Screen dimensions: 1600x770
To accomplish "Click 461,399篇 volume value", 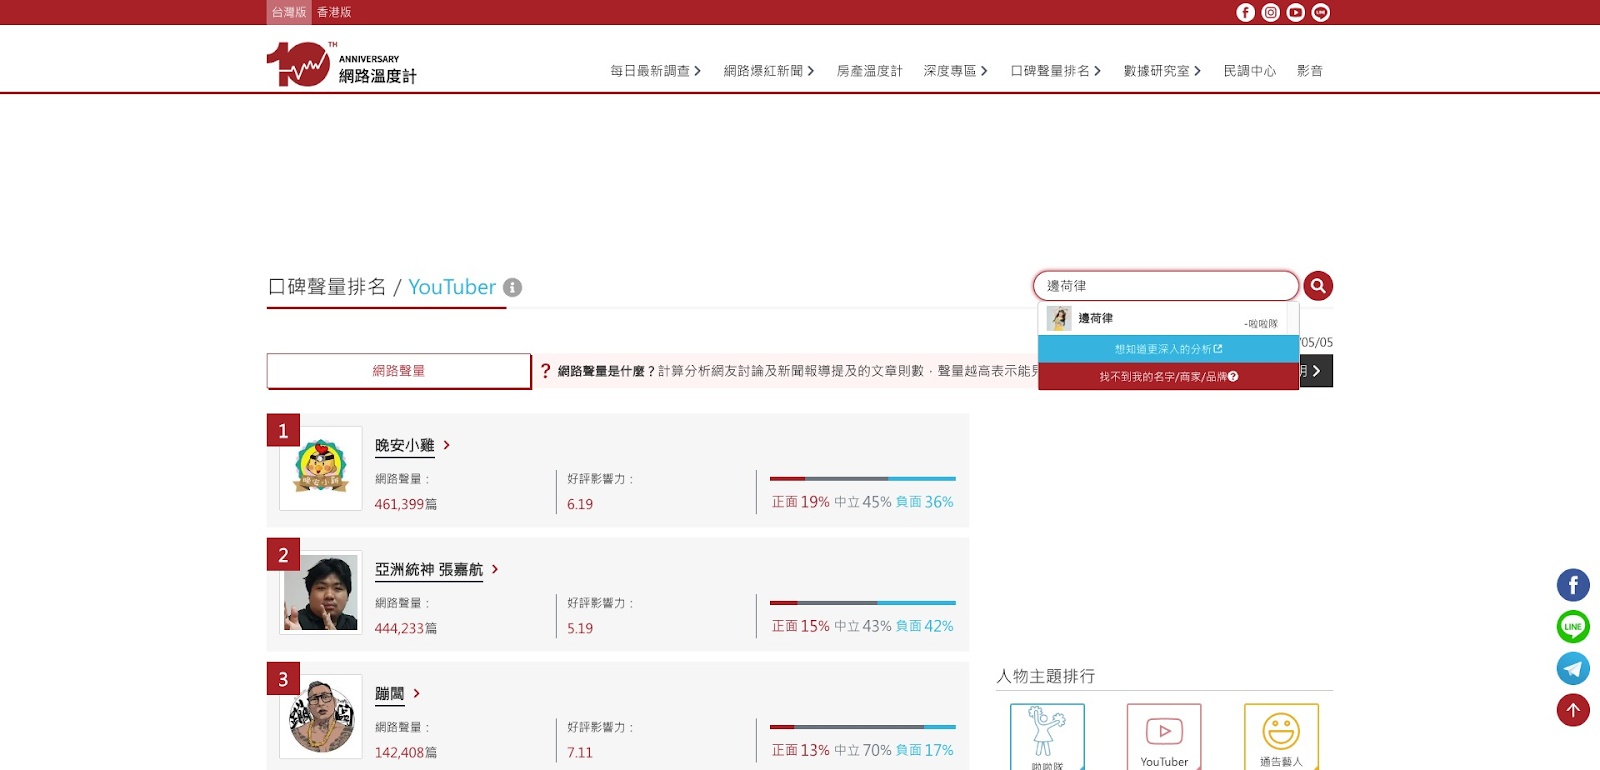I will pos(406,504).
